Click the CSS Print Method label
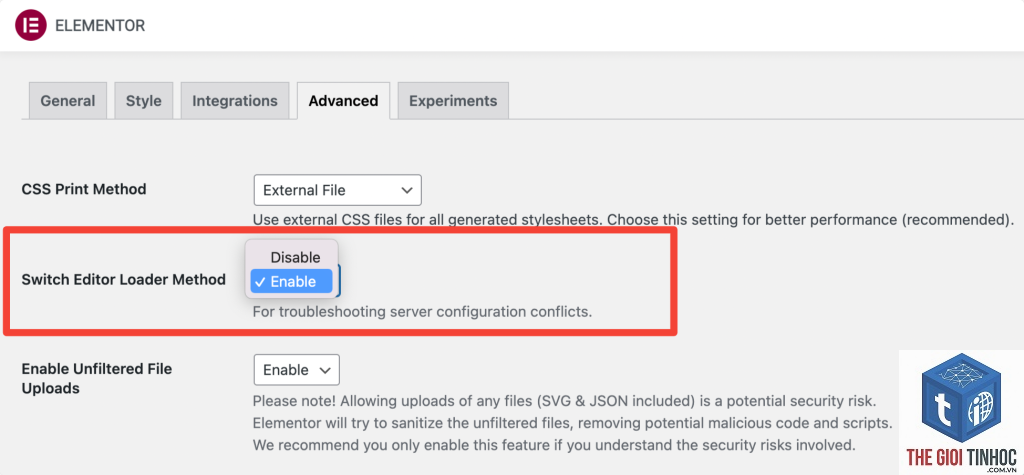The height and width of the screenshot is (475, 1024). [x=84, y=189]
